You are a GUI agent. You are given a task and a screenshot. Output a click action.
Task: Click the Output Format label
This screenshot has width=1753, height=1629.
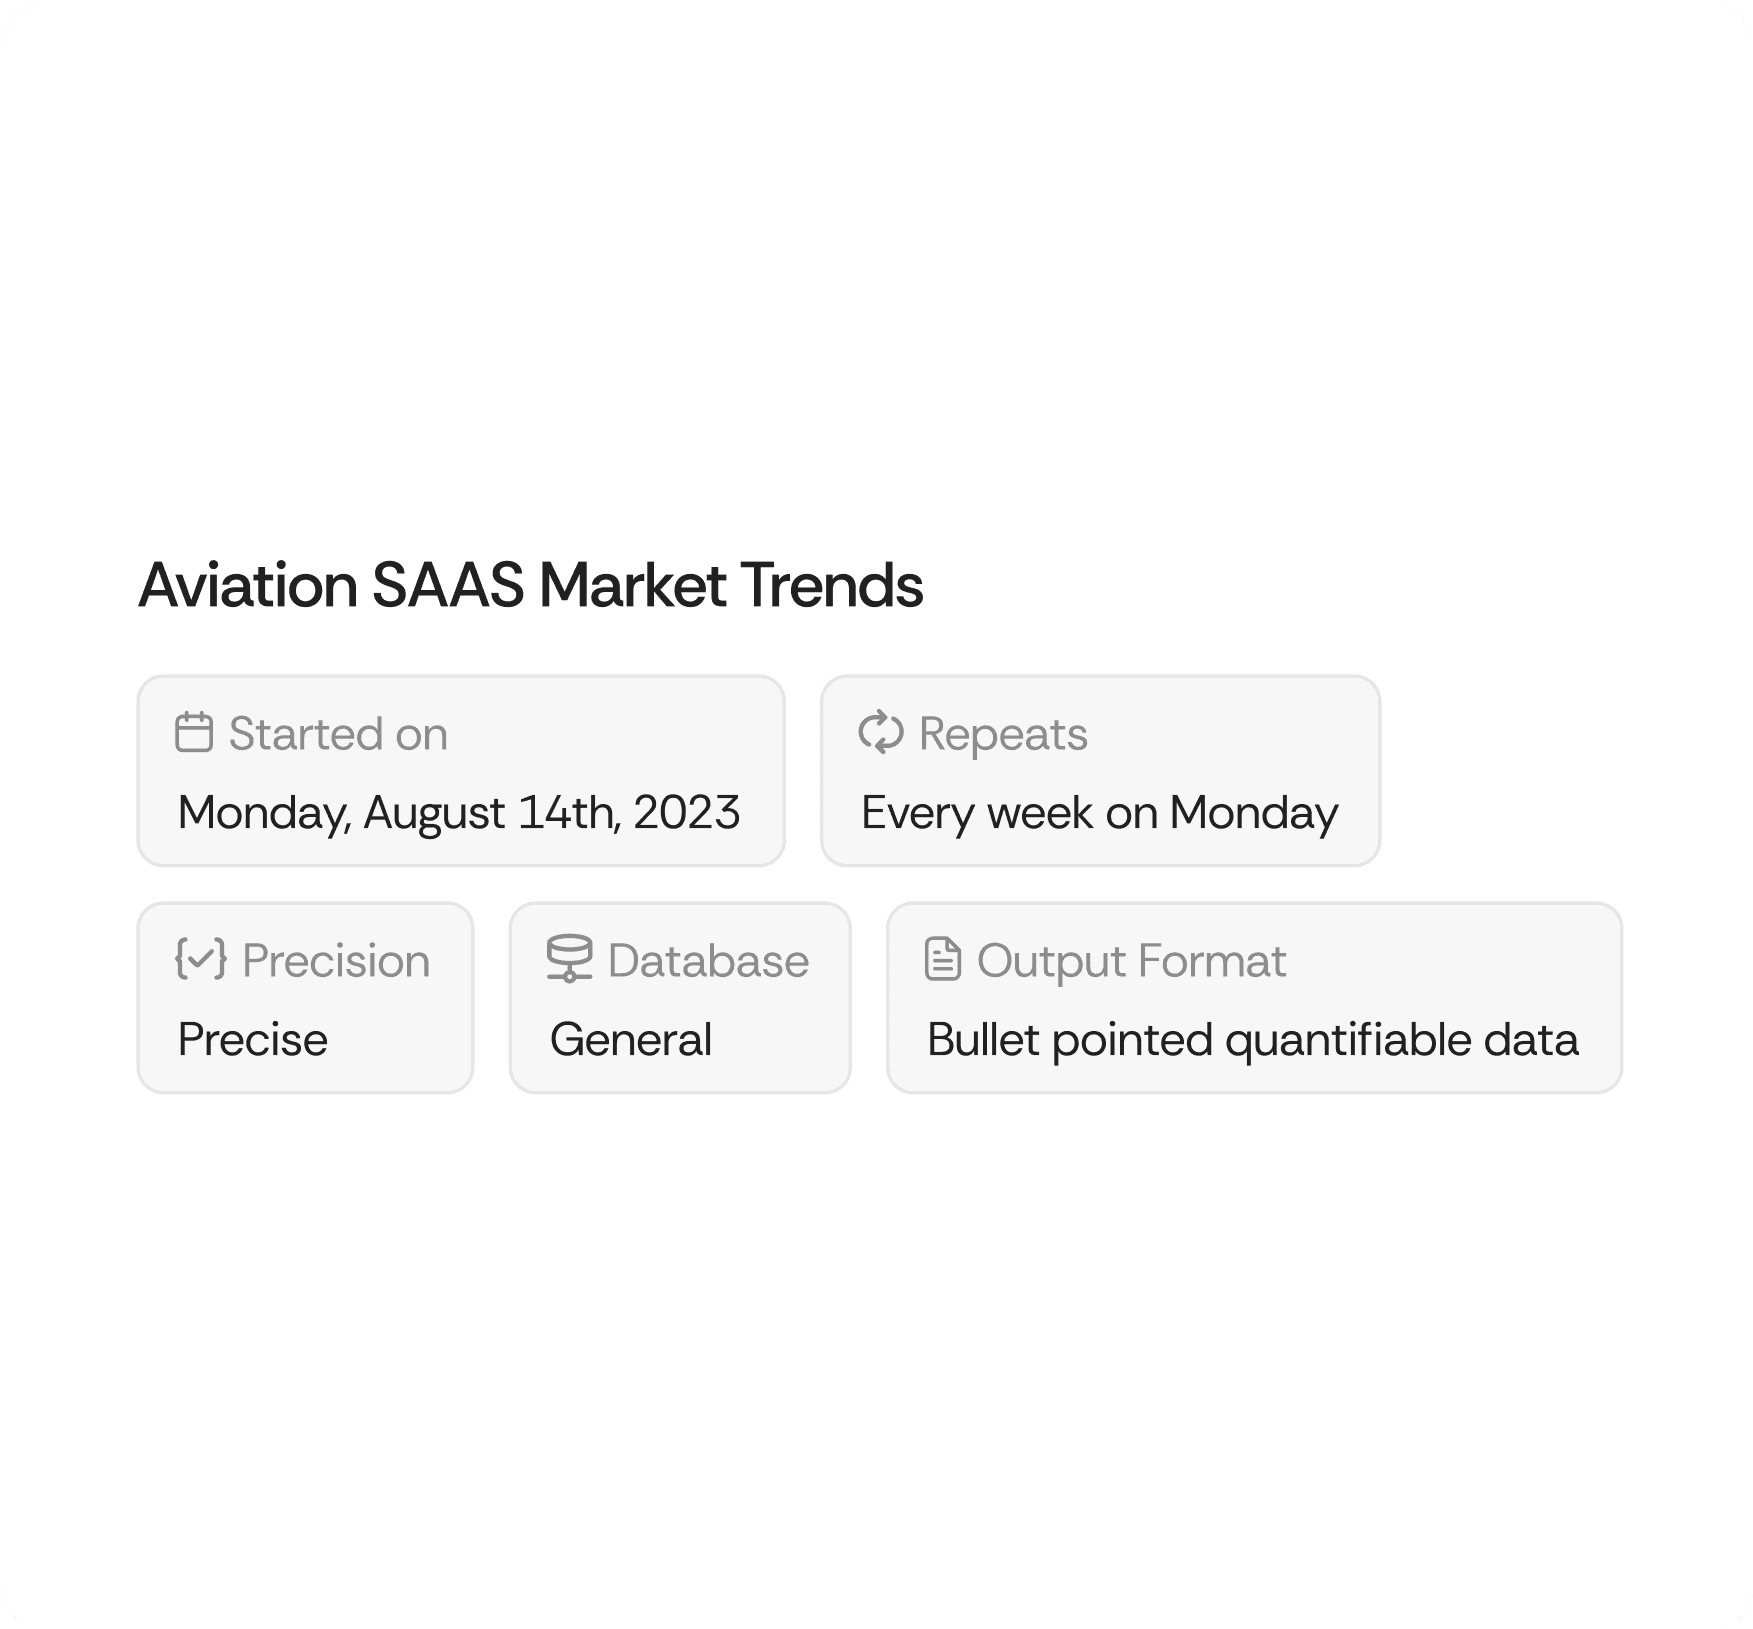tap(1131, 961)
